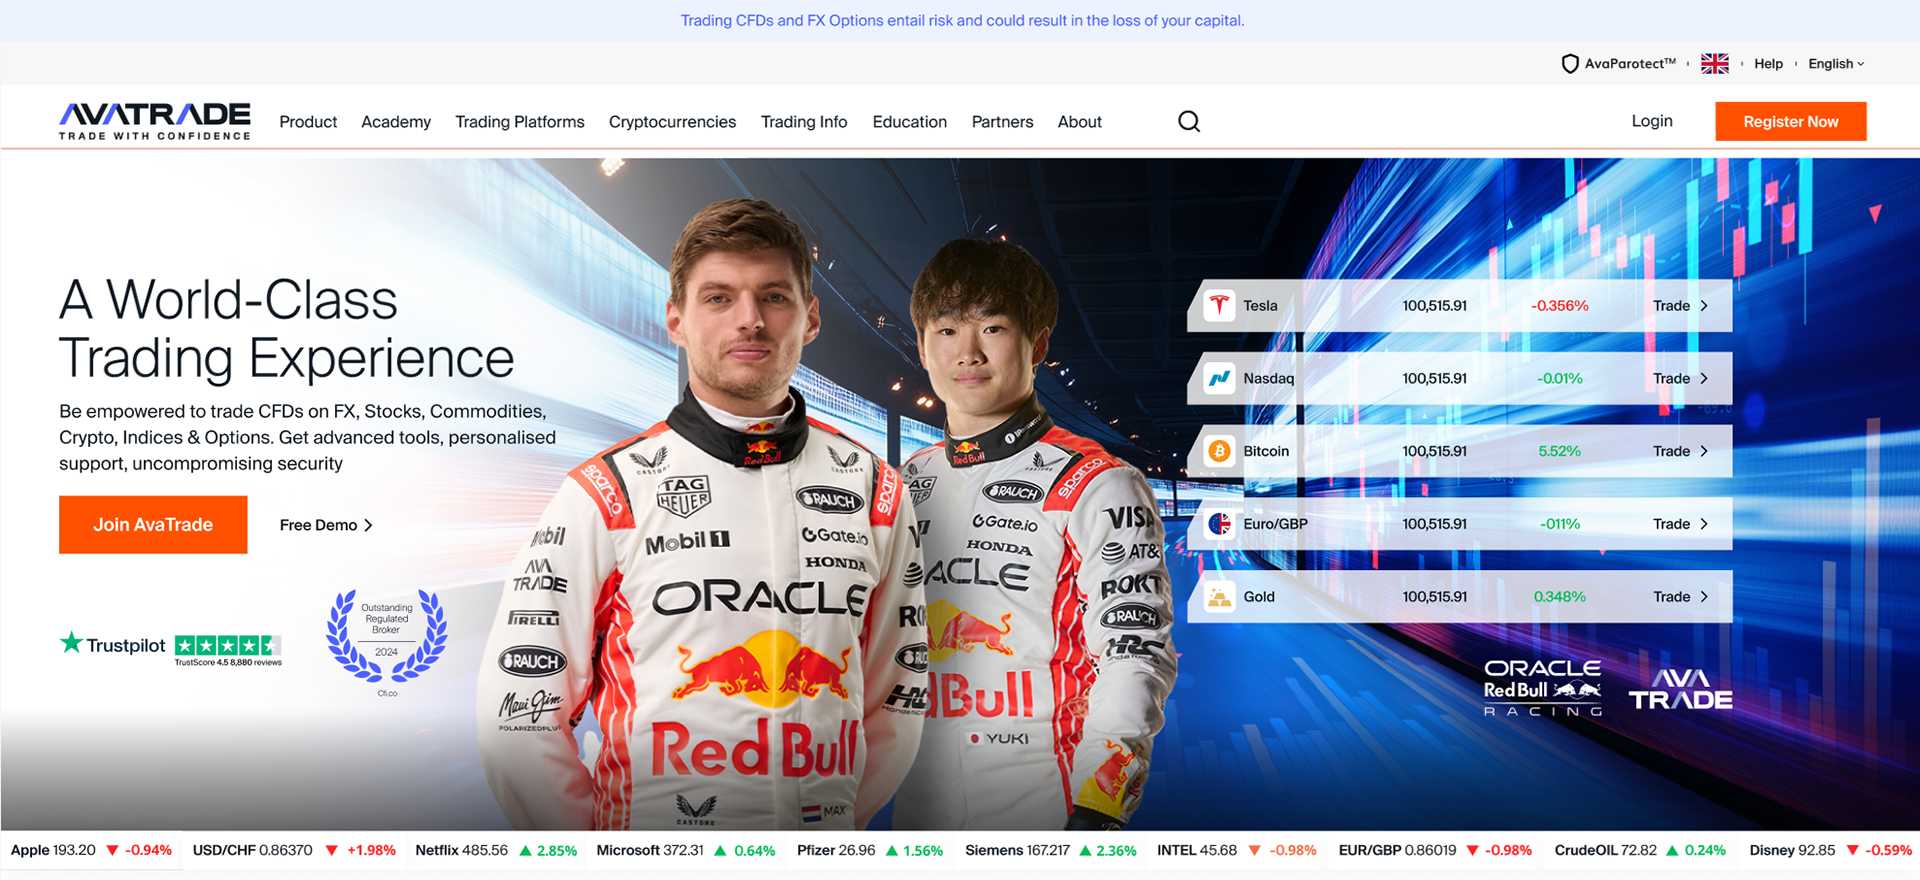Click Gold change 0.348%

[1560, 596]
